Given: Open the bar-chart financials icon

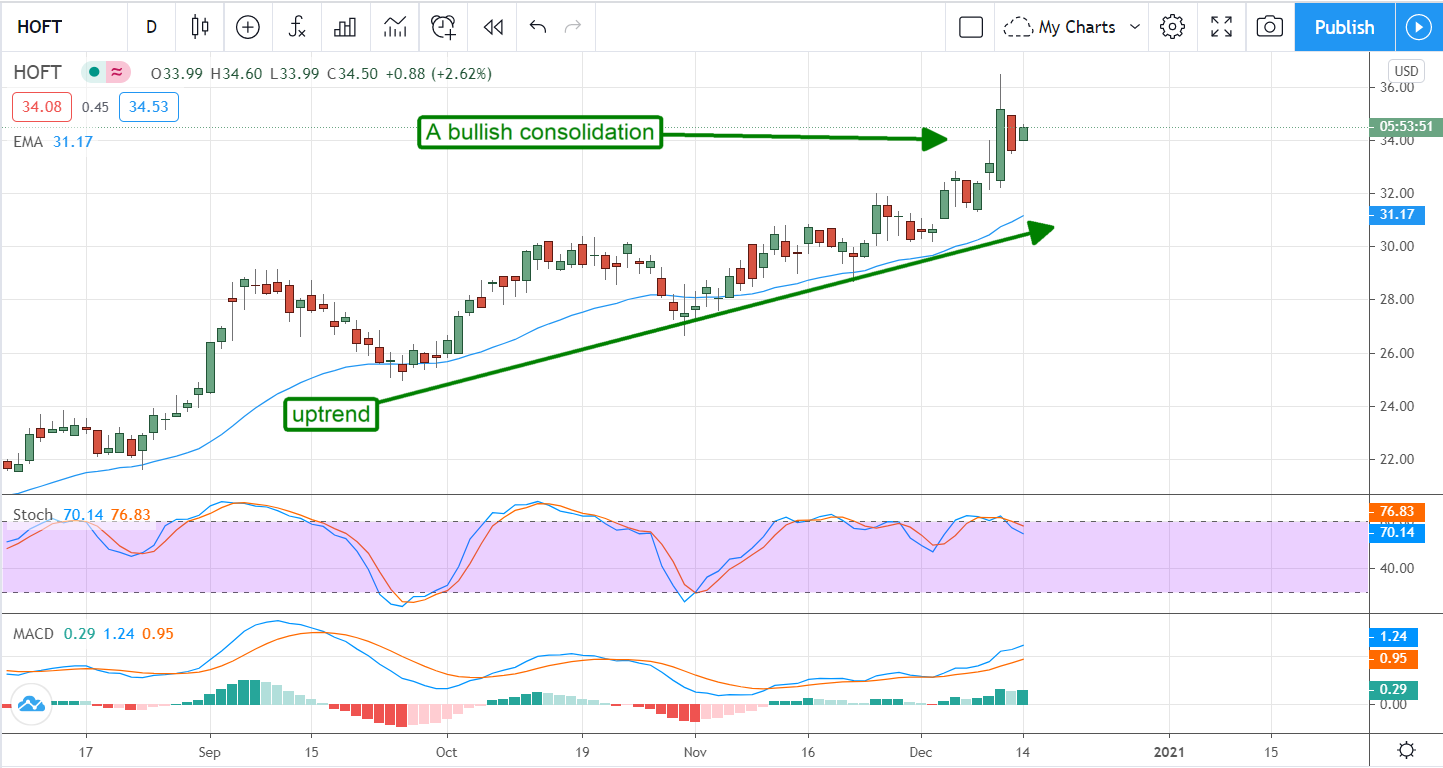Looking at the screenshot, I should (x=345, y=27).
